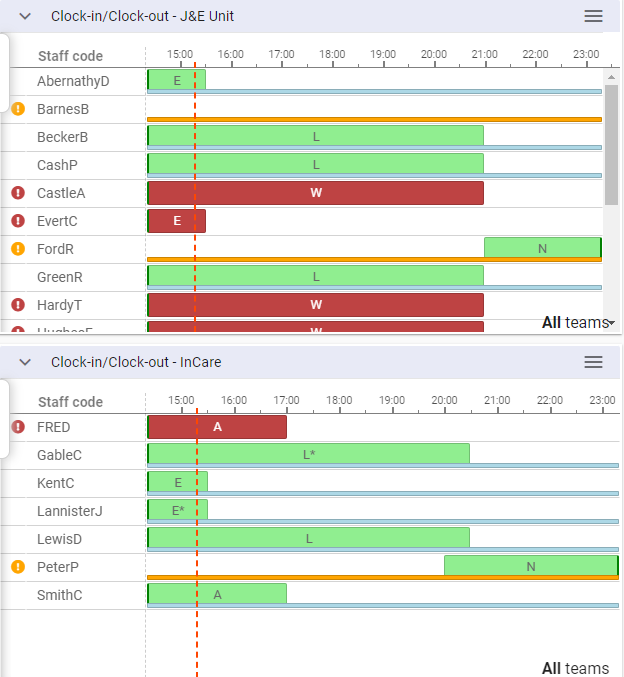Image resolution: width=624 pixels, height=677 pixels.
Task: Click the red alert icon beside CastleA
Action: pos(18,193)
